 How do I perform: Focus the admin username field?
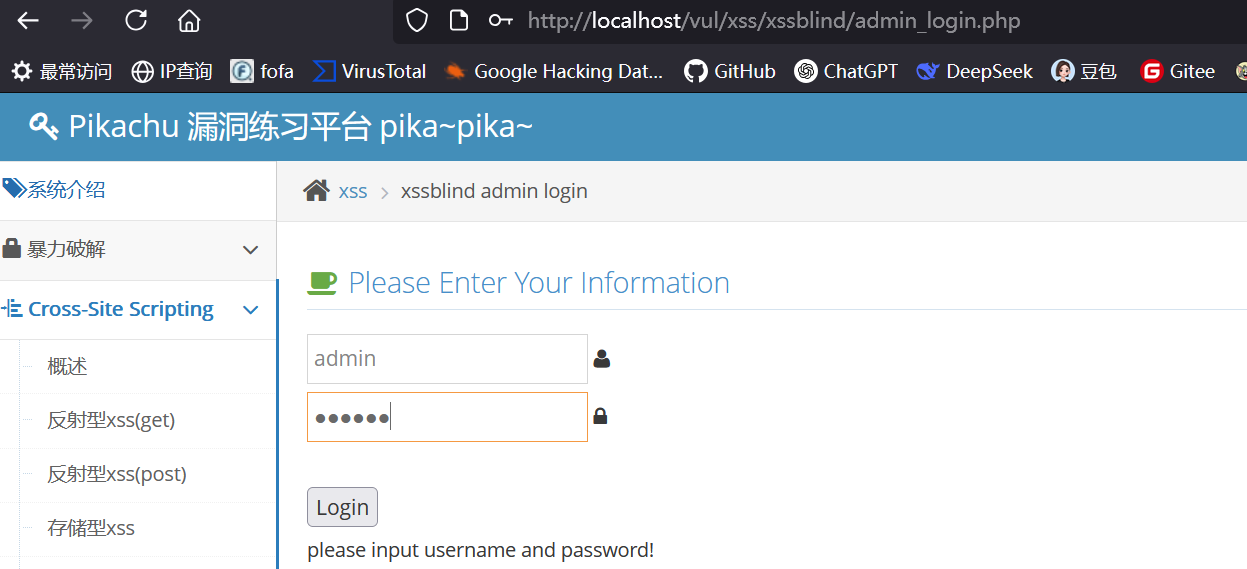(x=446, y=359)
